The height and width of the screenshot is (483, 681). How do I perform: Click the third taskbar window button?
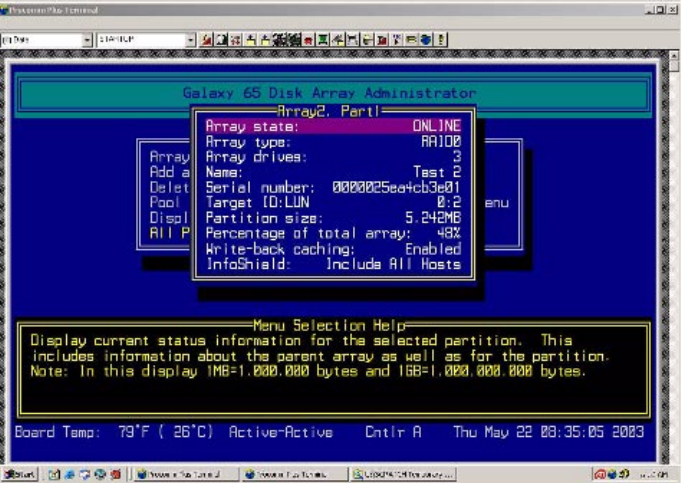tap(401, 474)
